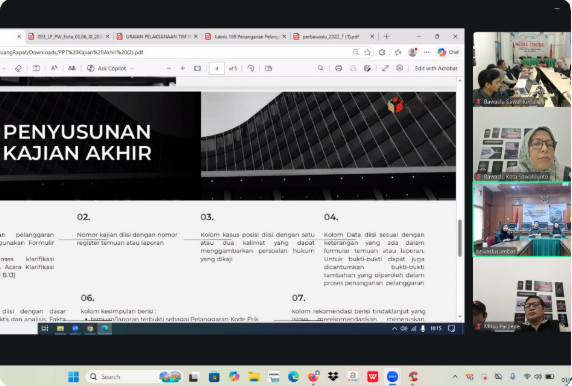Click the bawaslusumbar video tile

(522, 219)
